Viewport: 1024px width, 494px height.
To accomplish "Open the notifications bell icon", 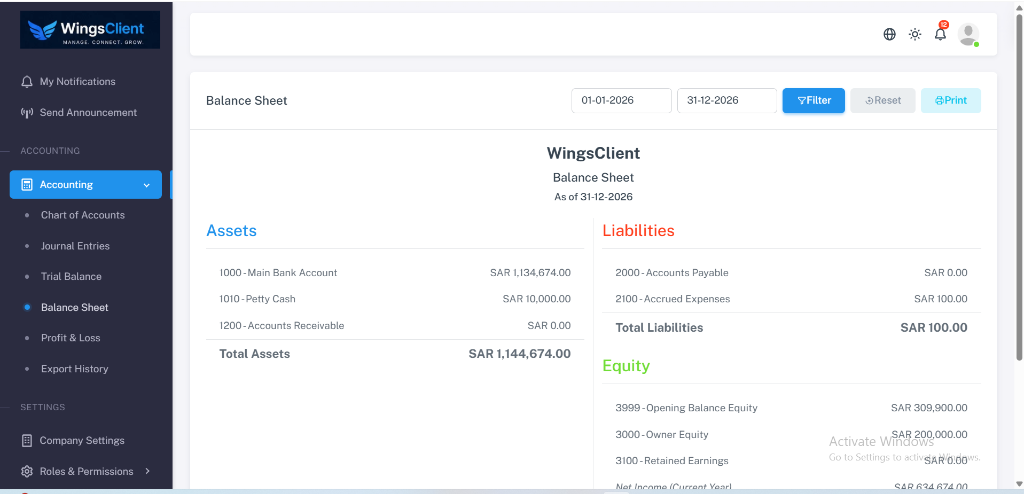I will 940,34.
